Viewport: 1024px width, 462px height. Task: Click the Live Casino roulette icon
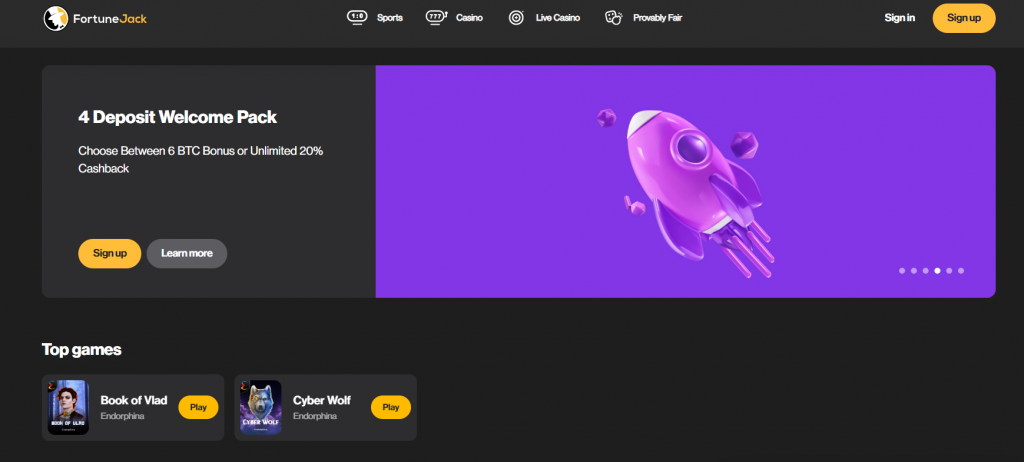pyautogui.click(x=516, y=18)
